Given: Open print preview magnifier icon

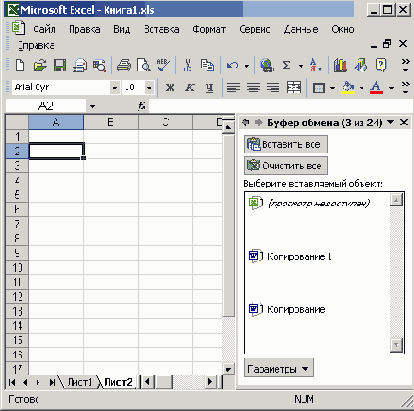Looking at the screenshot, I should 144,65.
